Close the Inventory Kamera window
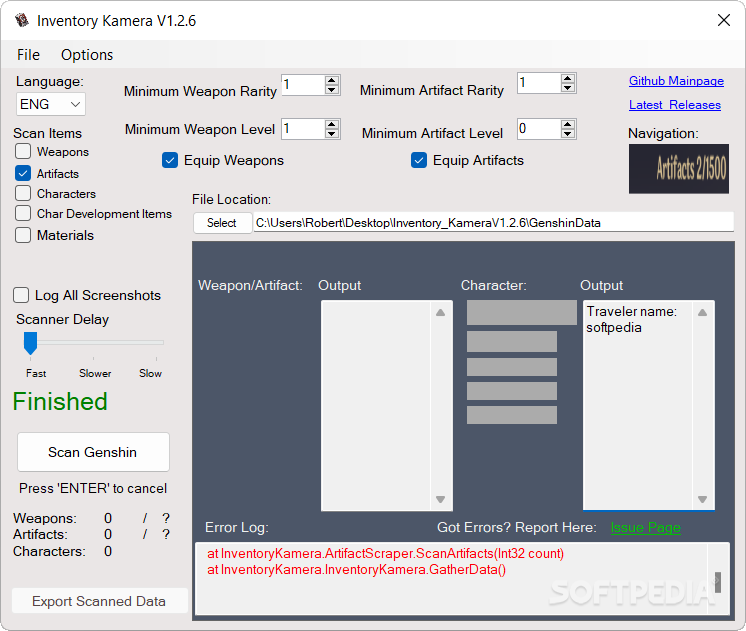 point(724,20)
